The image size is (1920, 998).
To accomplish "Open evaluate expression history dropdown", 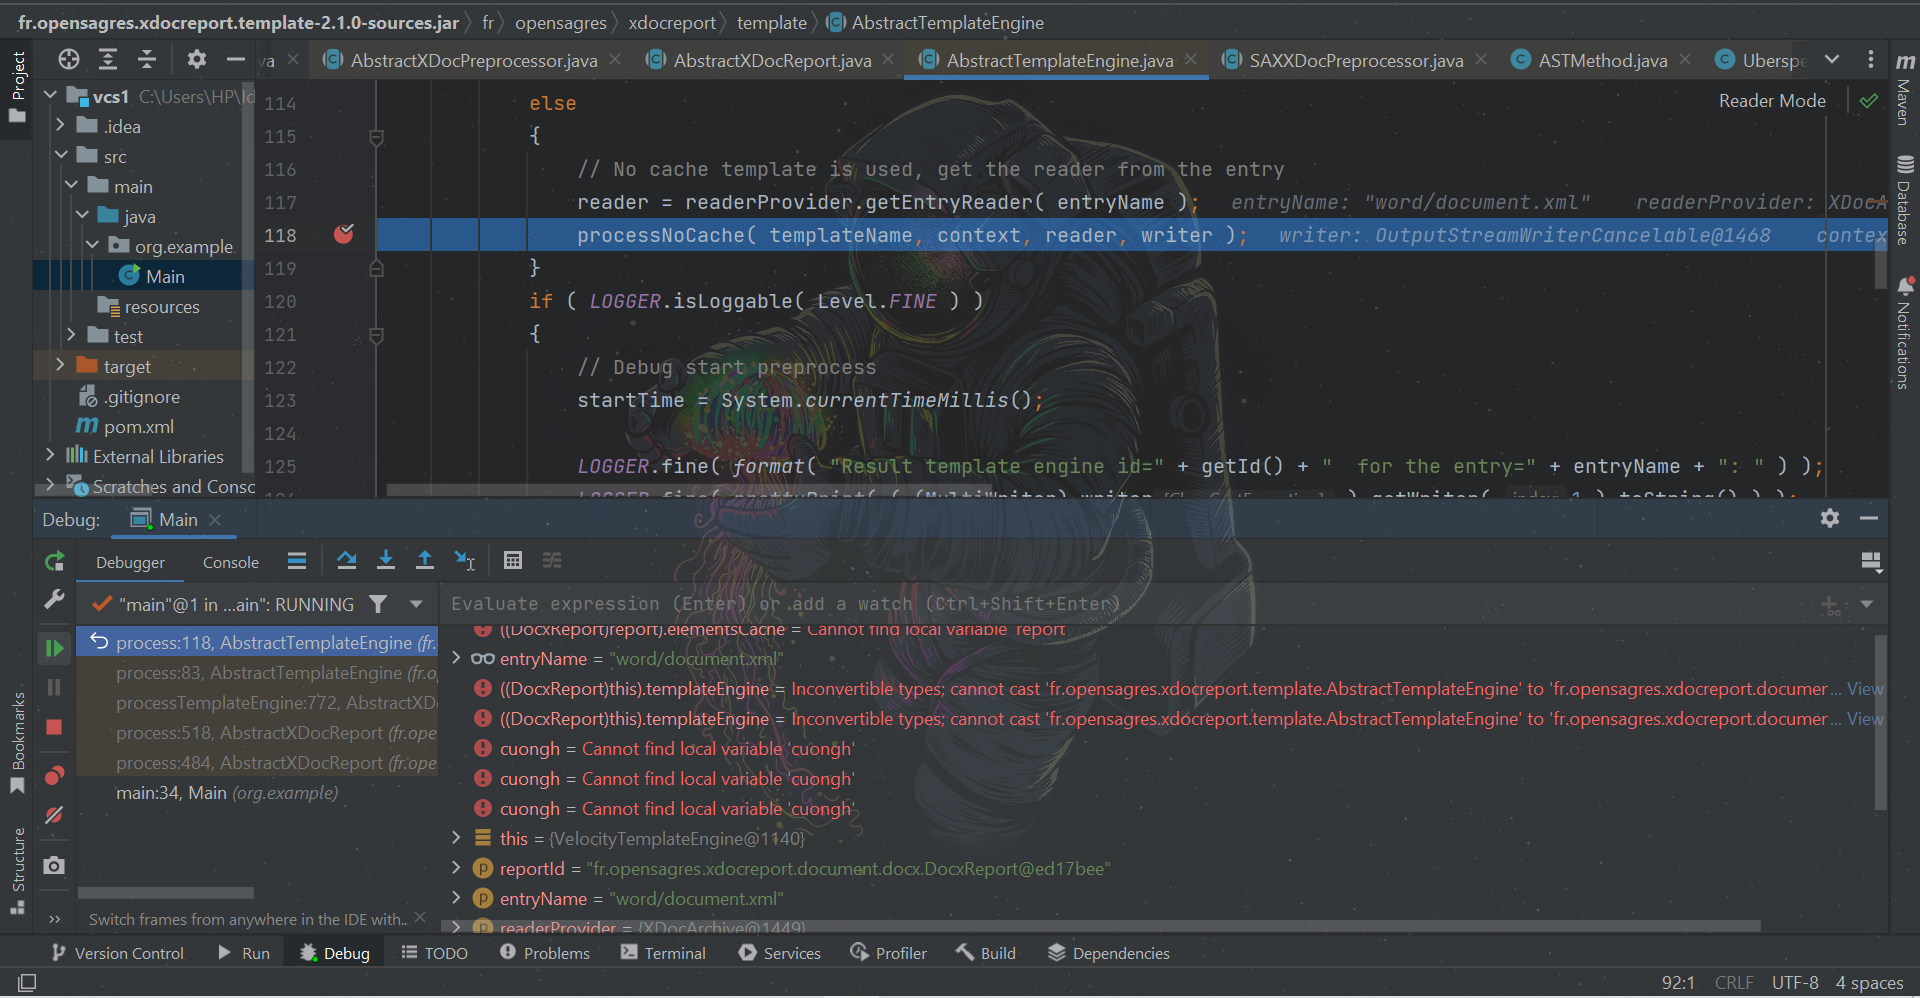I will [1867, 605].
